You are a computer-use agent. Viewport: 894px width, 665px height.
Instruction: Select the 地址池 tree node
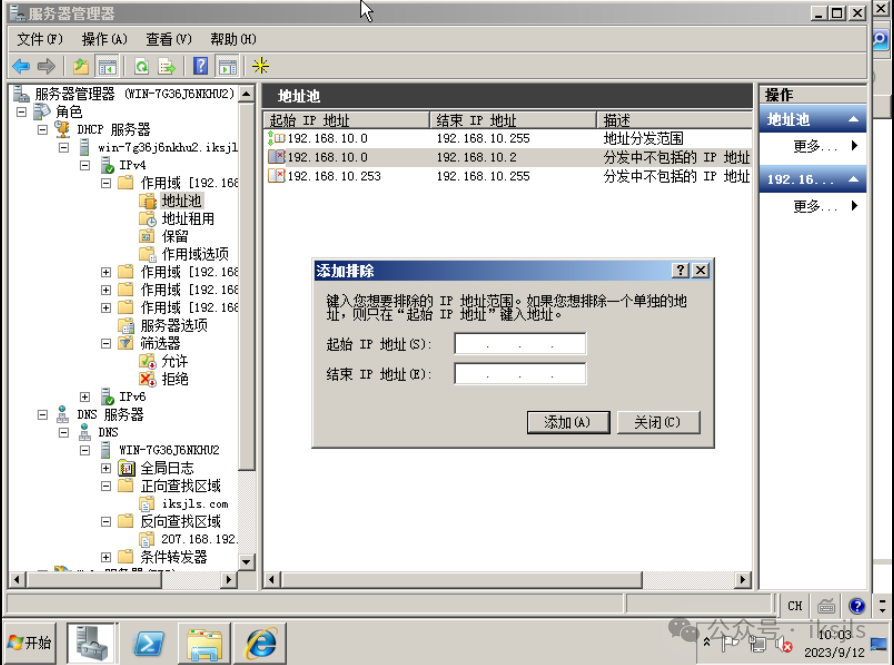[181, 201]
